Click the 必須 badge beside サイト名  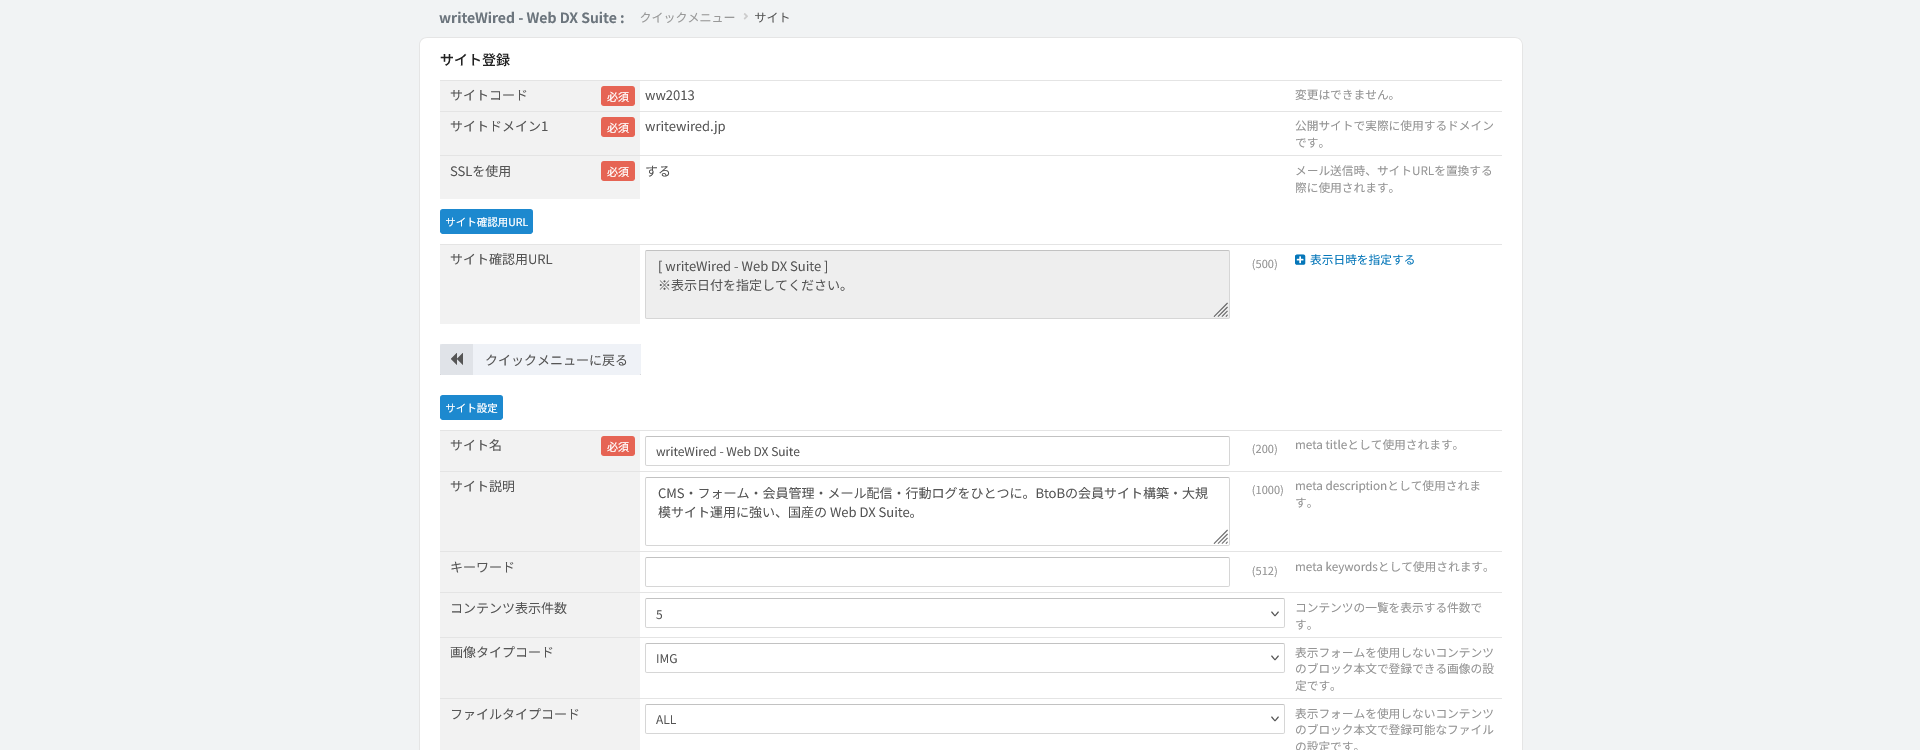click(x=618, y=446)
